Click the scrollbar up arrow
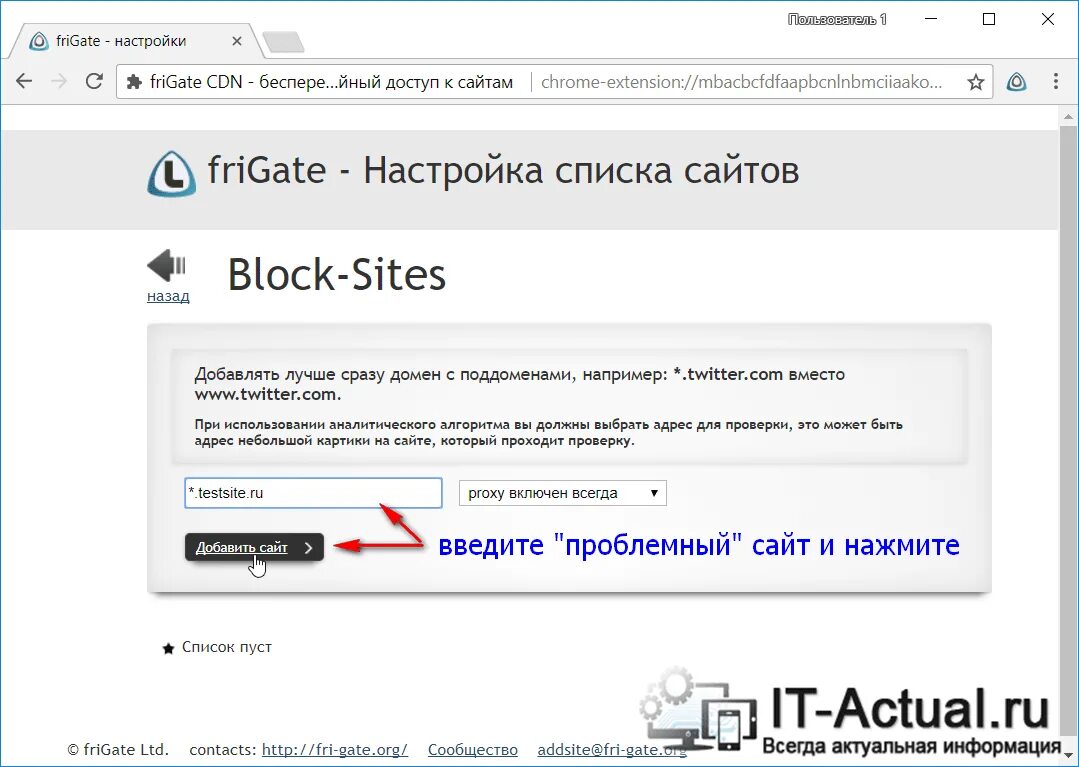 click(x=1068, y=117)
